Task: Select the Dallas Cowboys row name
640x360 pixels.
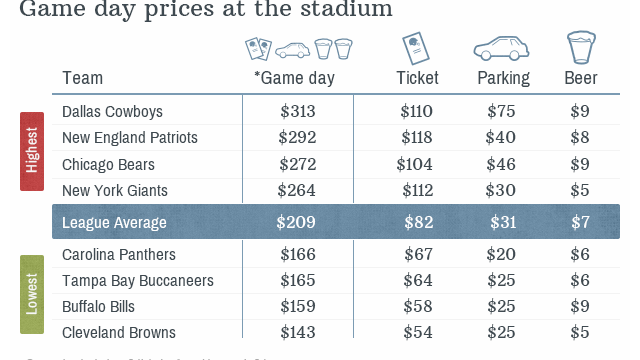Action: 112,111
